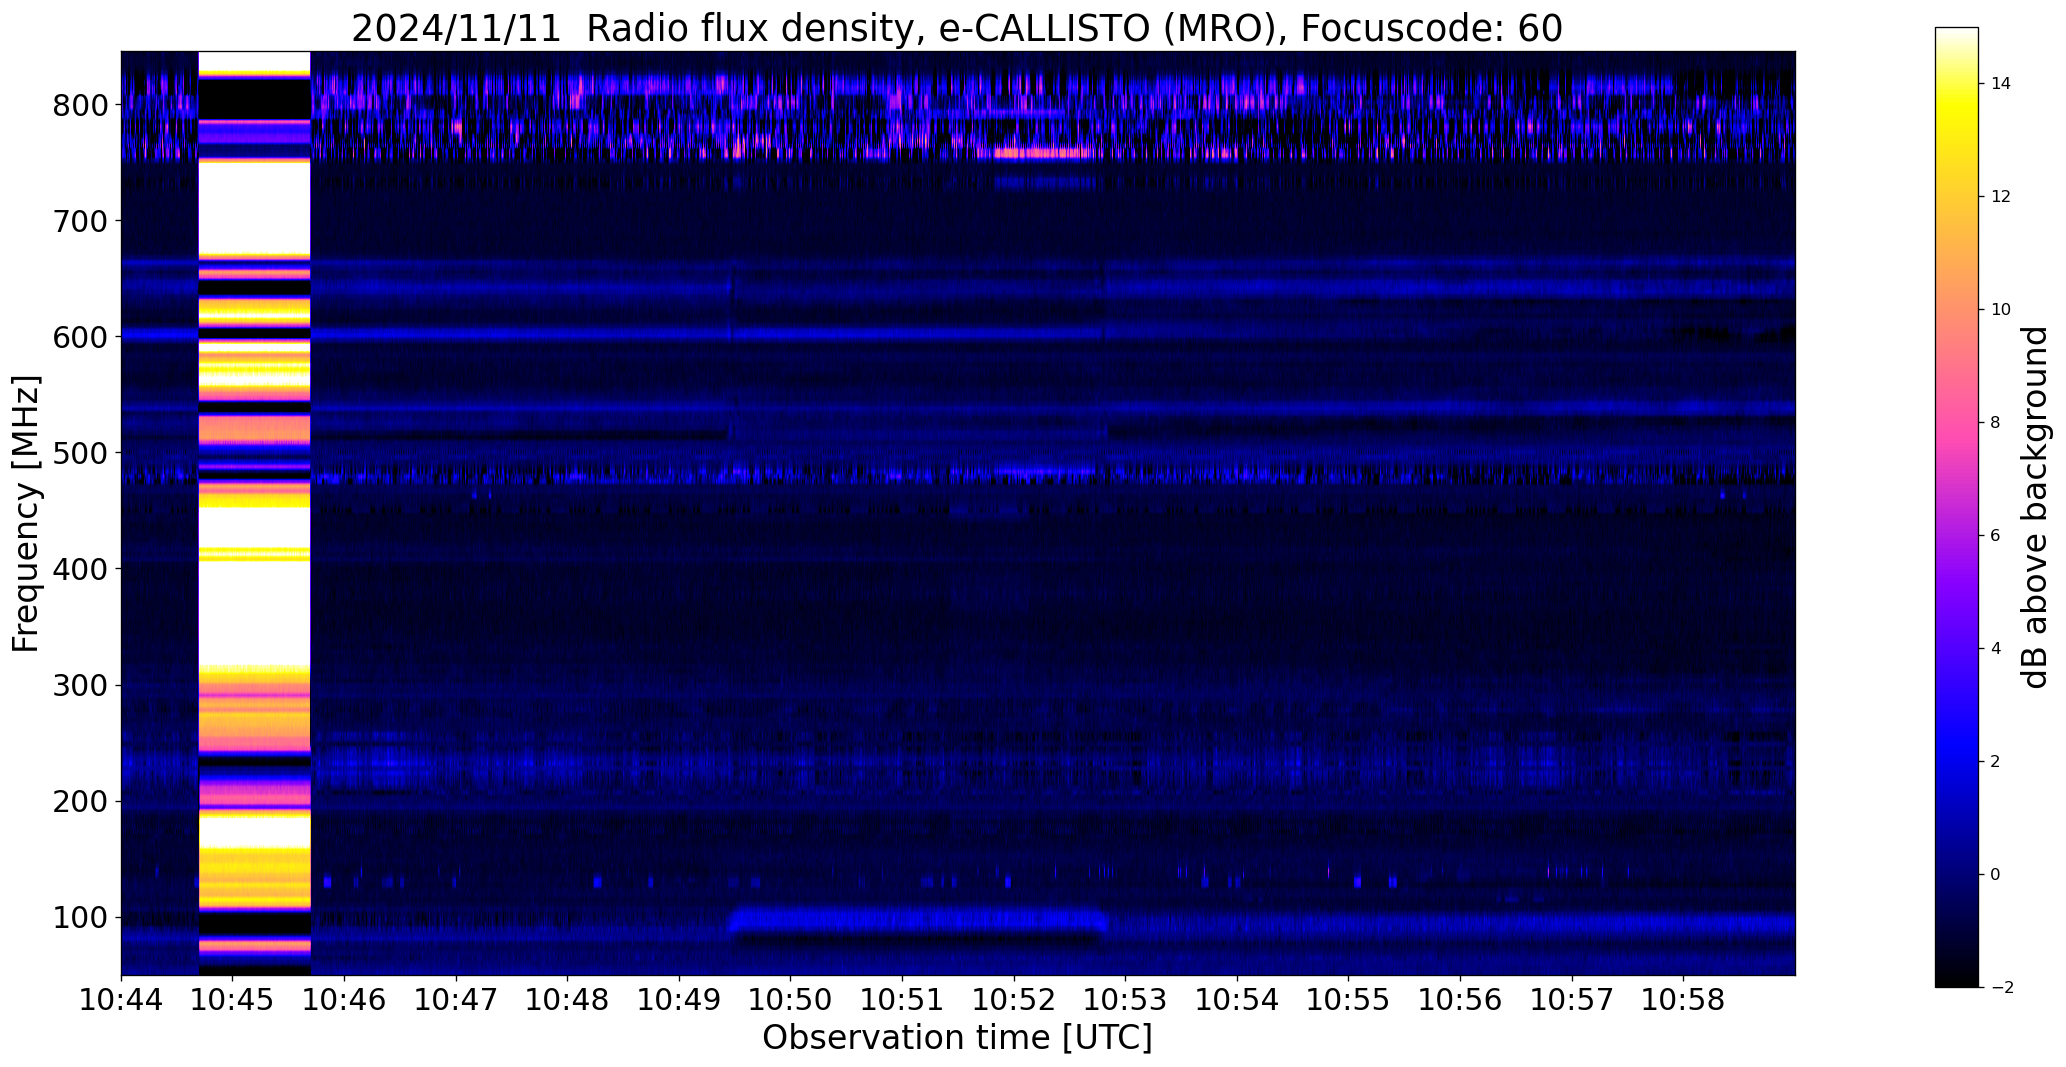
Task: Click the 10:50 time tick label
Action: pos(791,1000)
